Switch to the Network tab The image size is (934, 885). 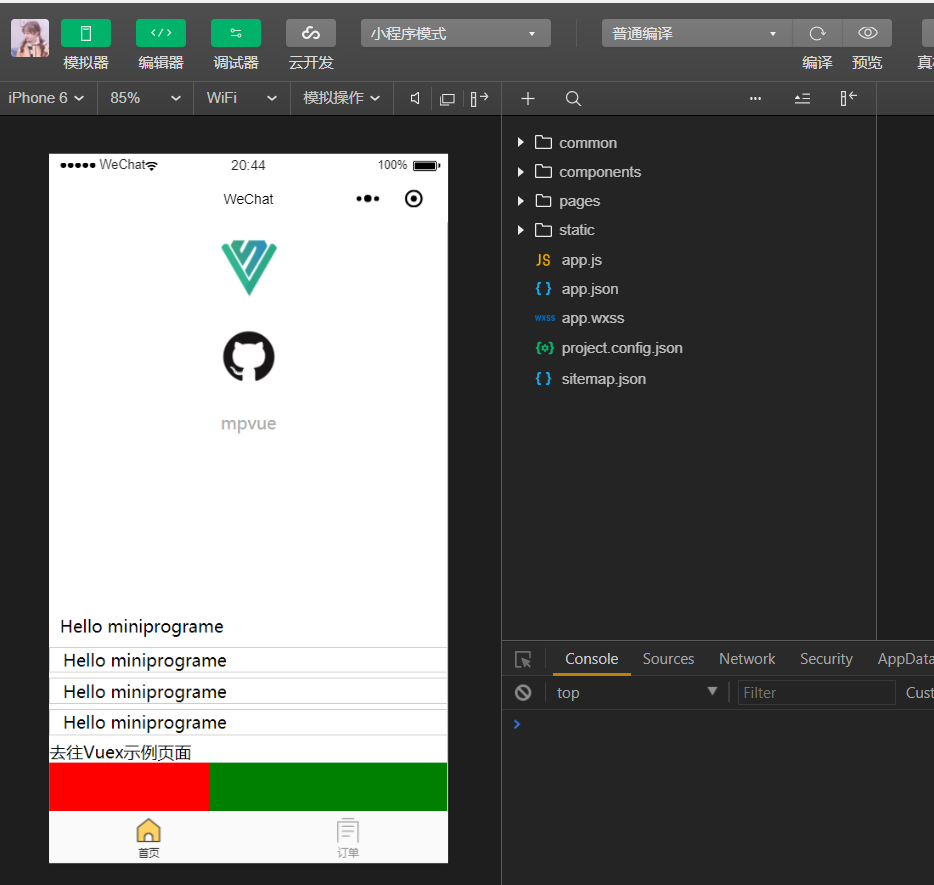coord(747,659)
